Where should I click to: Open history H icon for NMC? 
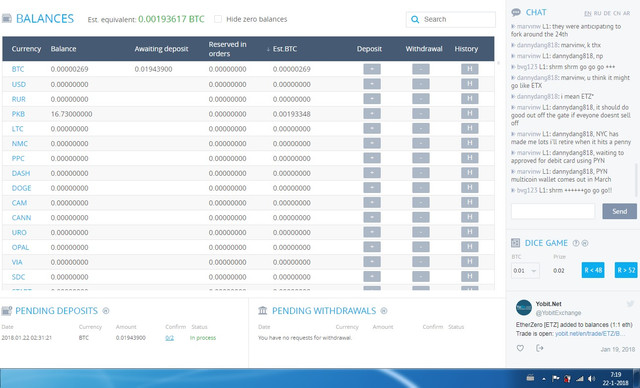coord(469,143)
